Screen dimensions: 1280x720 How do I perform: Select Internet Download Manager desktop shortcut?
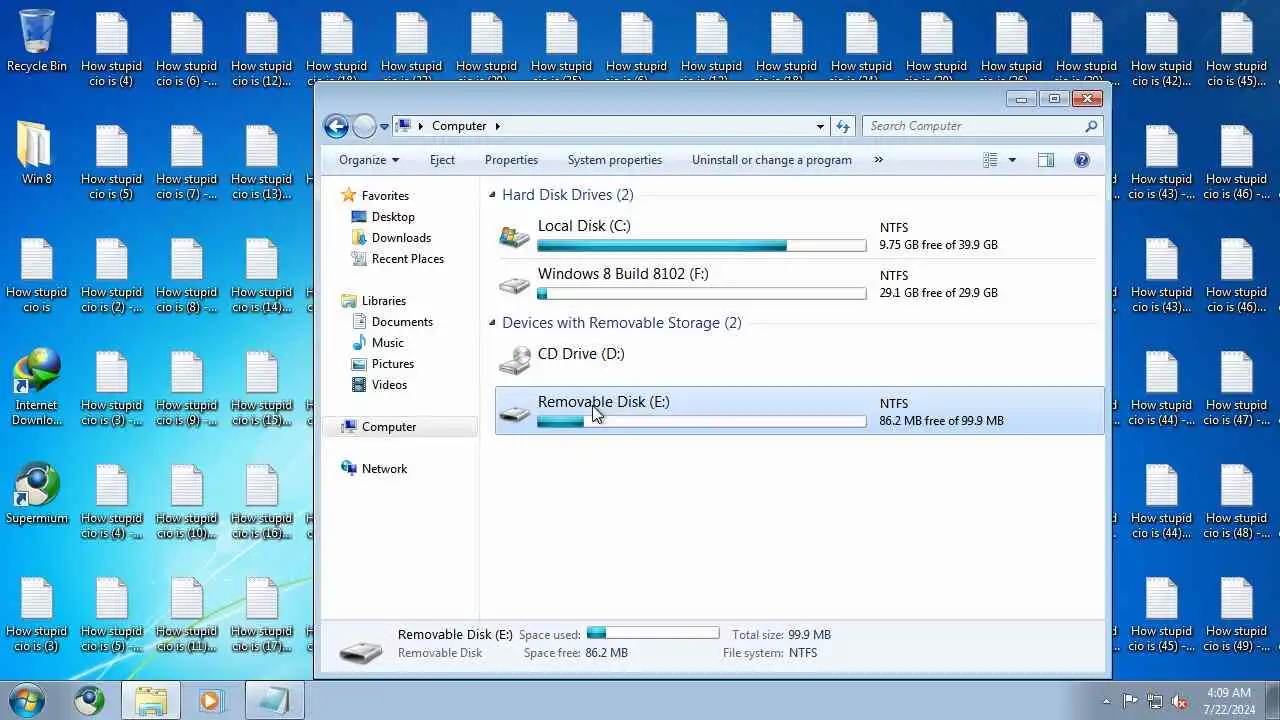(37, 388)
